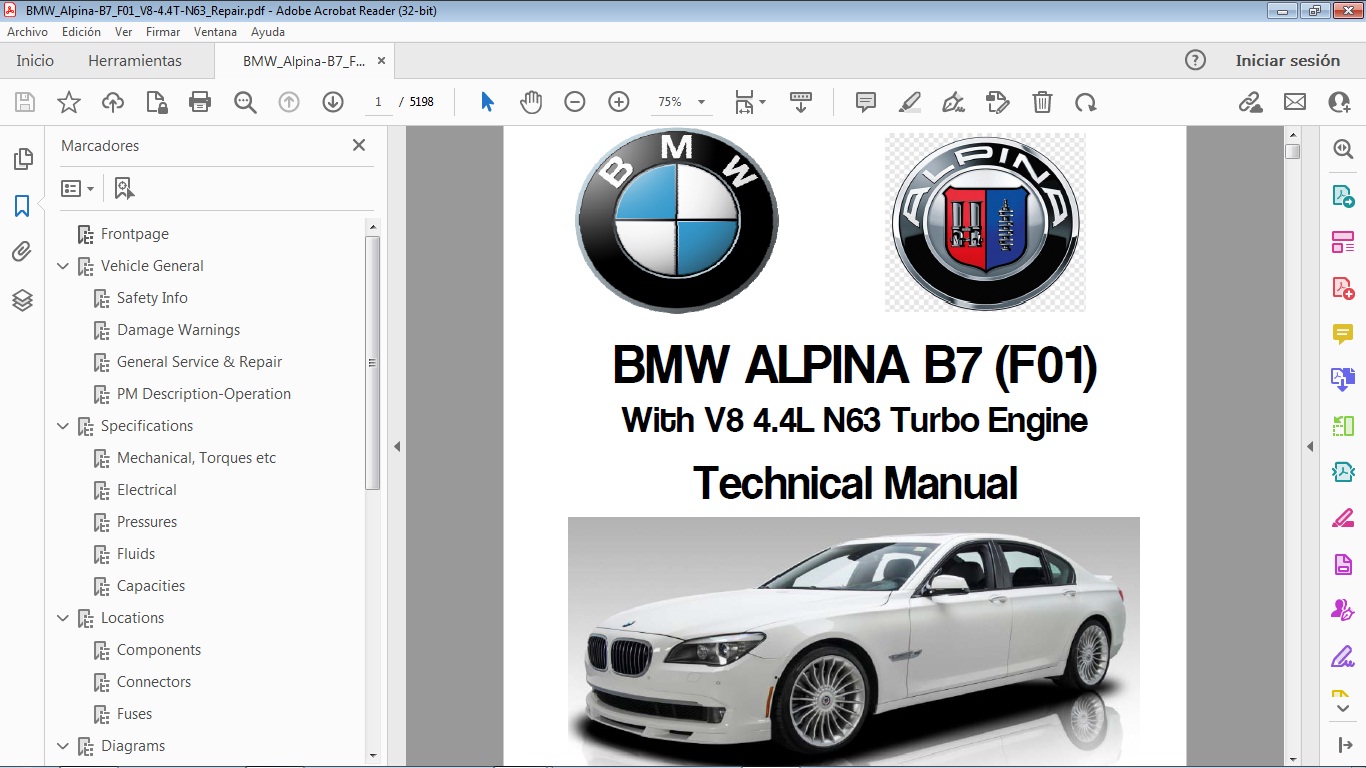This screenshot has width=1366, height=768.
Task: Click Iniciar sesión to log in
Action: coord(1288,60)
